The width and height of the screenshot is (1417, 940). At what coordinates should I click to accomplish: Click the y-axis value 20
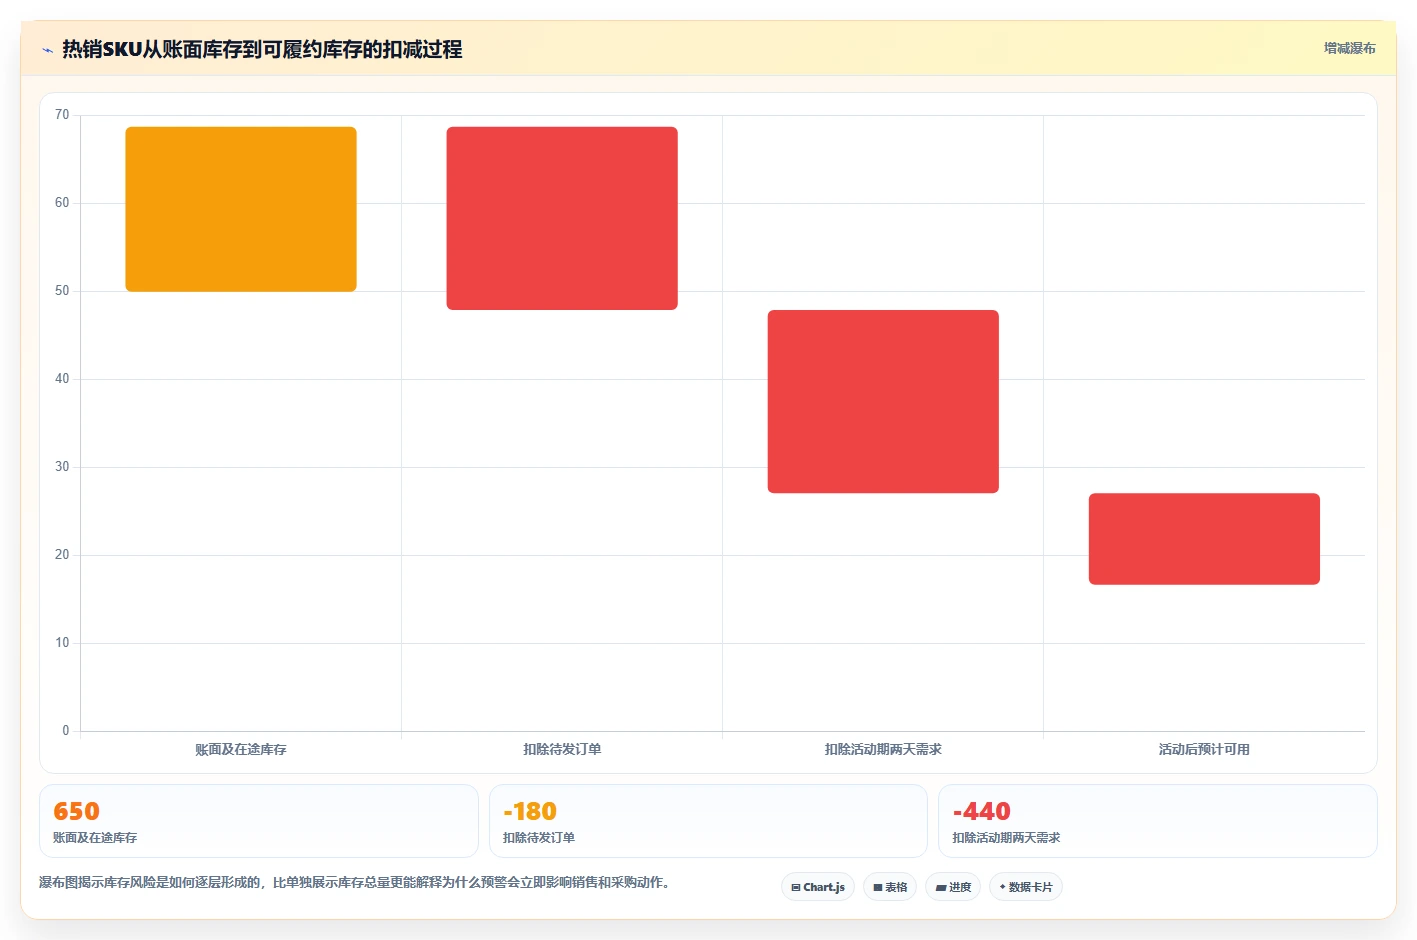click(62, 555)
